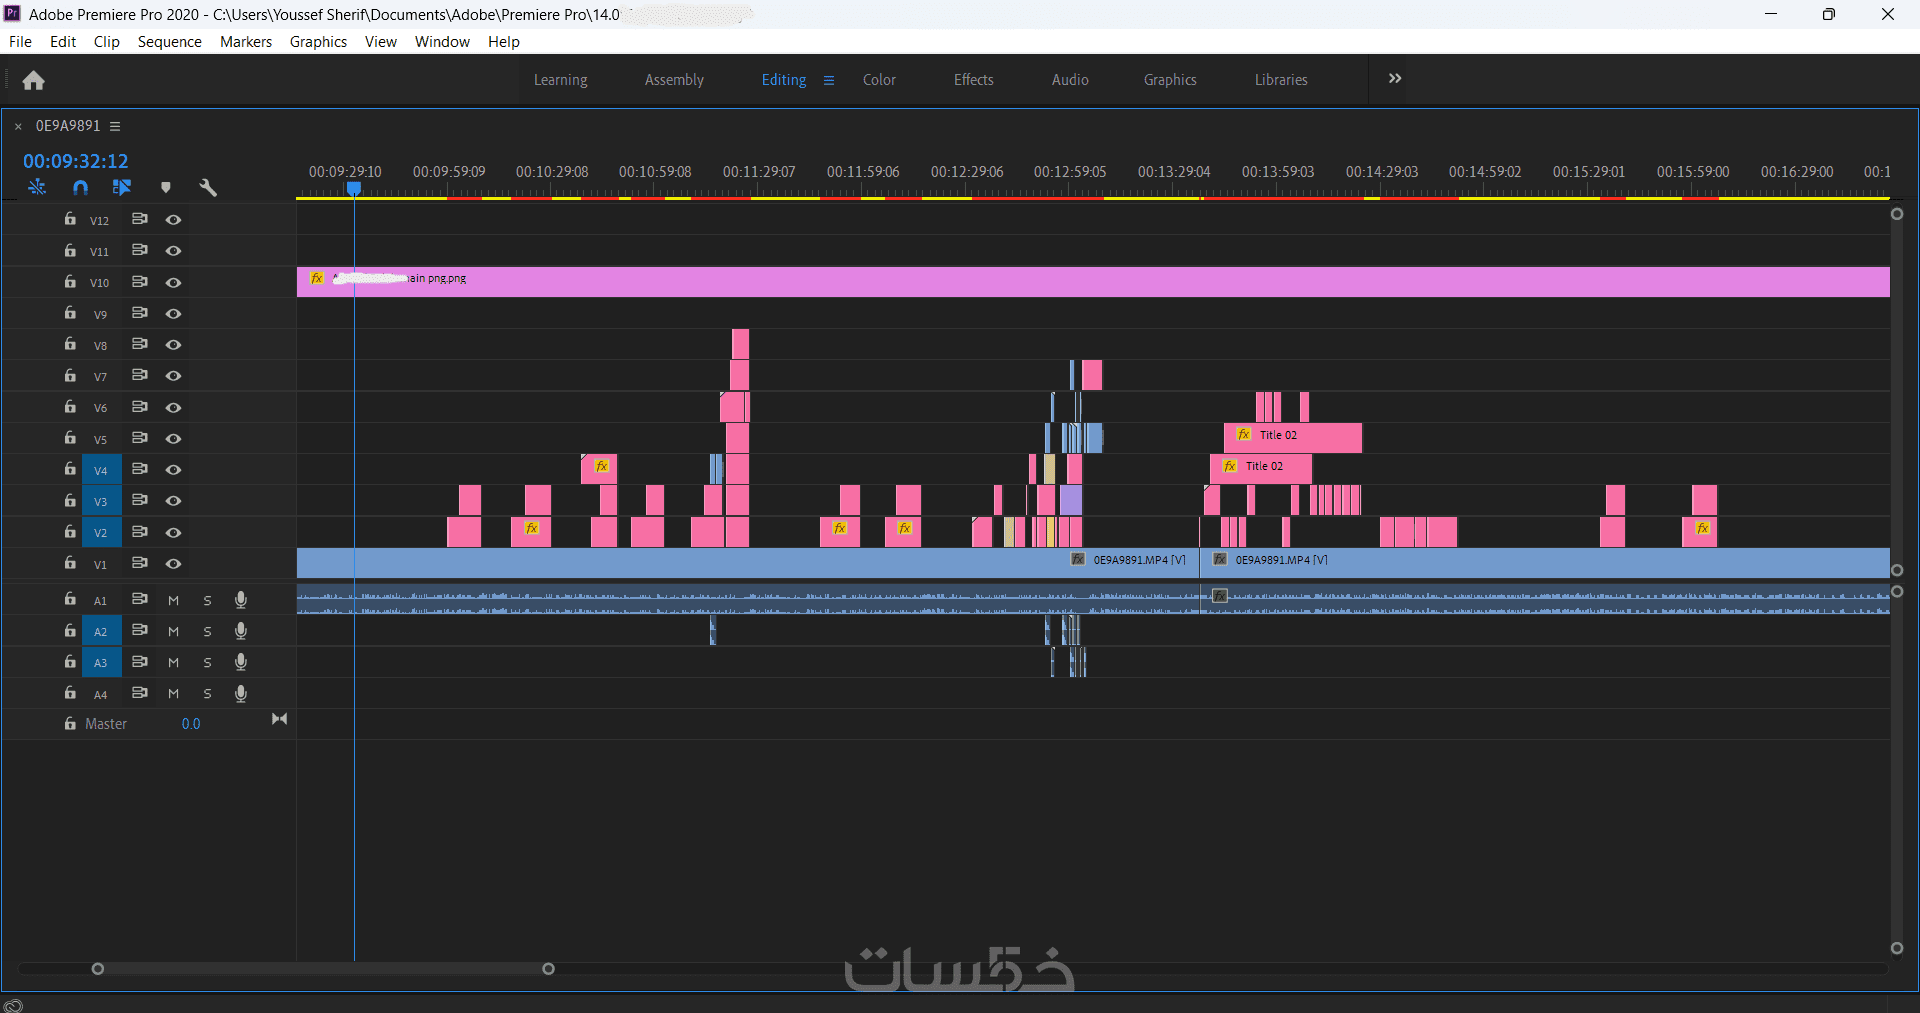Open the Sequence menu

[169, 42]
